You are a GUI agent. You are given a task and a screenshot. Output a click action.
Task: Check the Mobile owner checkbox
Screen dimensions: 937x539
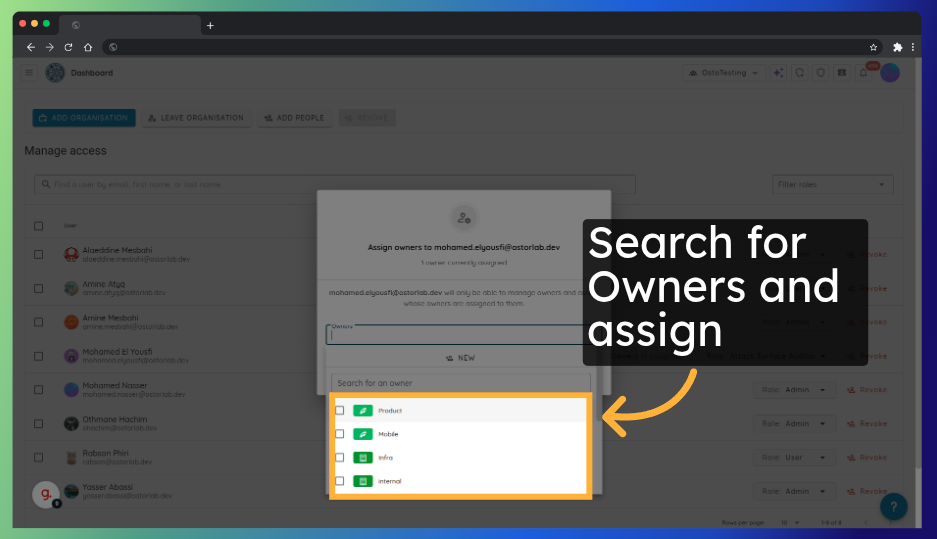340,434
